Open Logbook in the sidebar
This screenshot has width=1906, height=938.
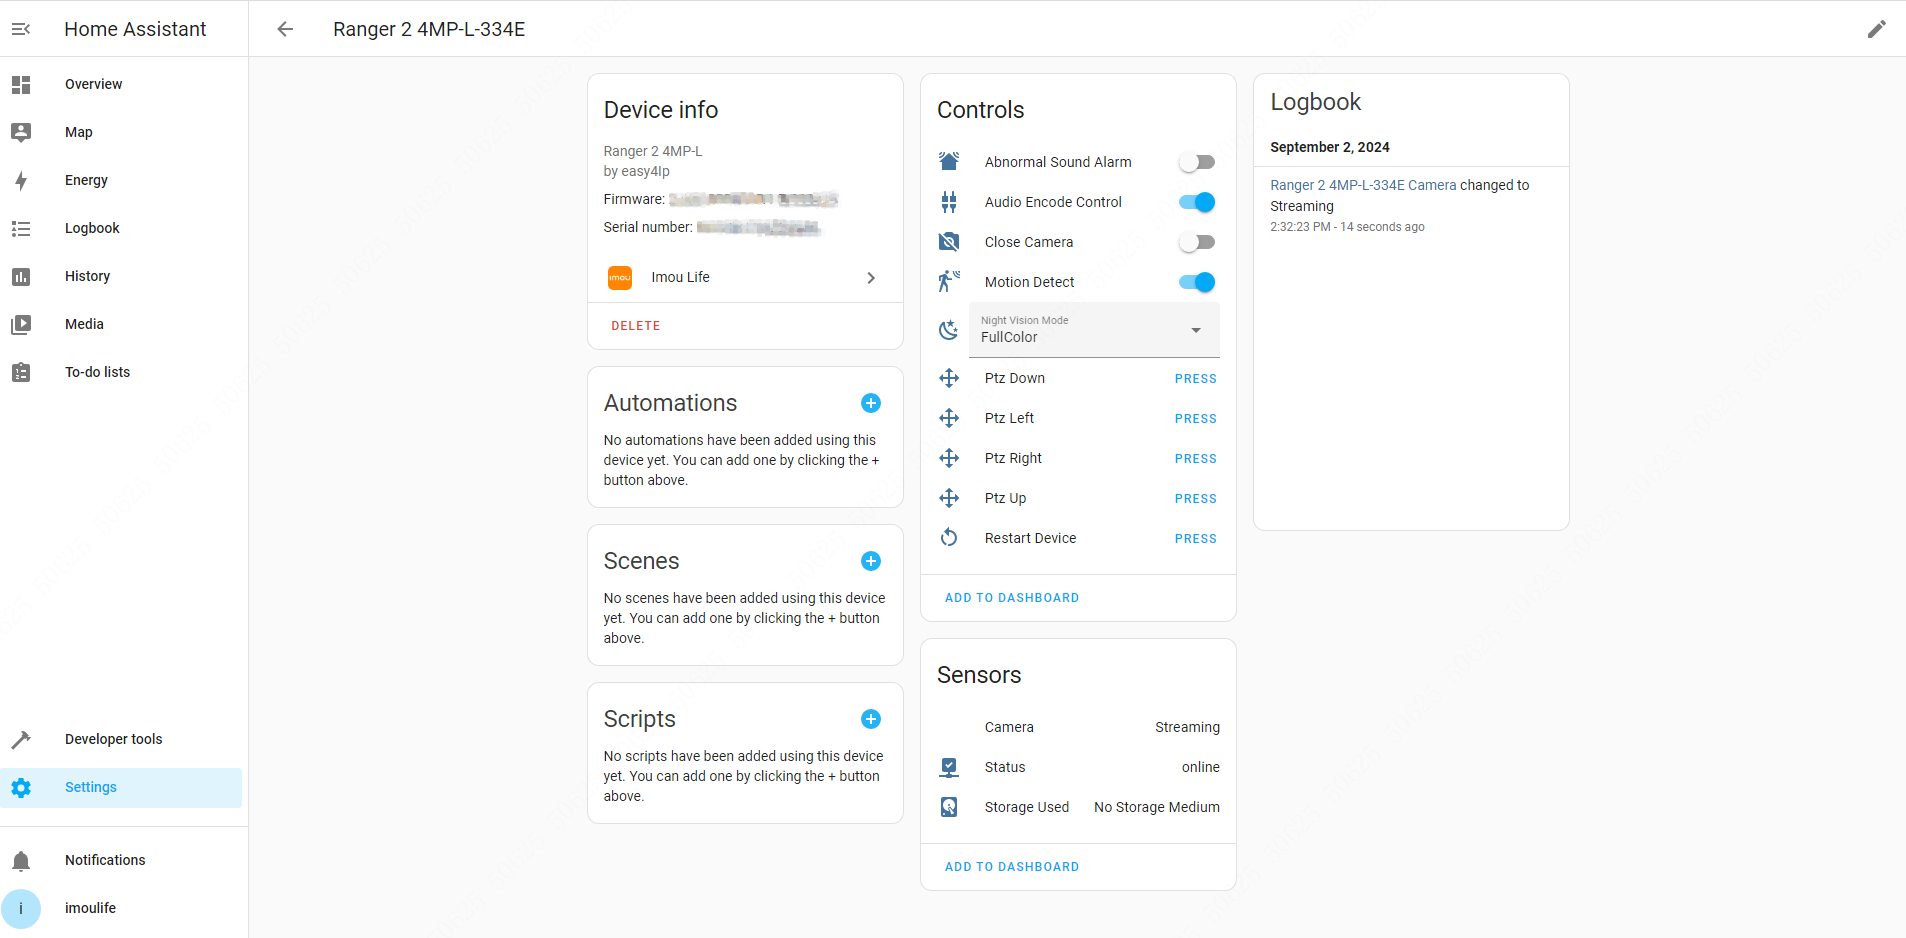point(121,228)
